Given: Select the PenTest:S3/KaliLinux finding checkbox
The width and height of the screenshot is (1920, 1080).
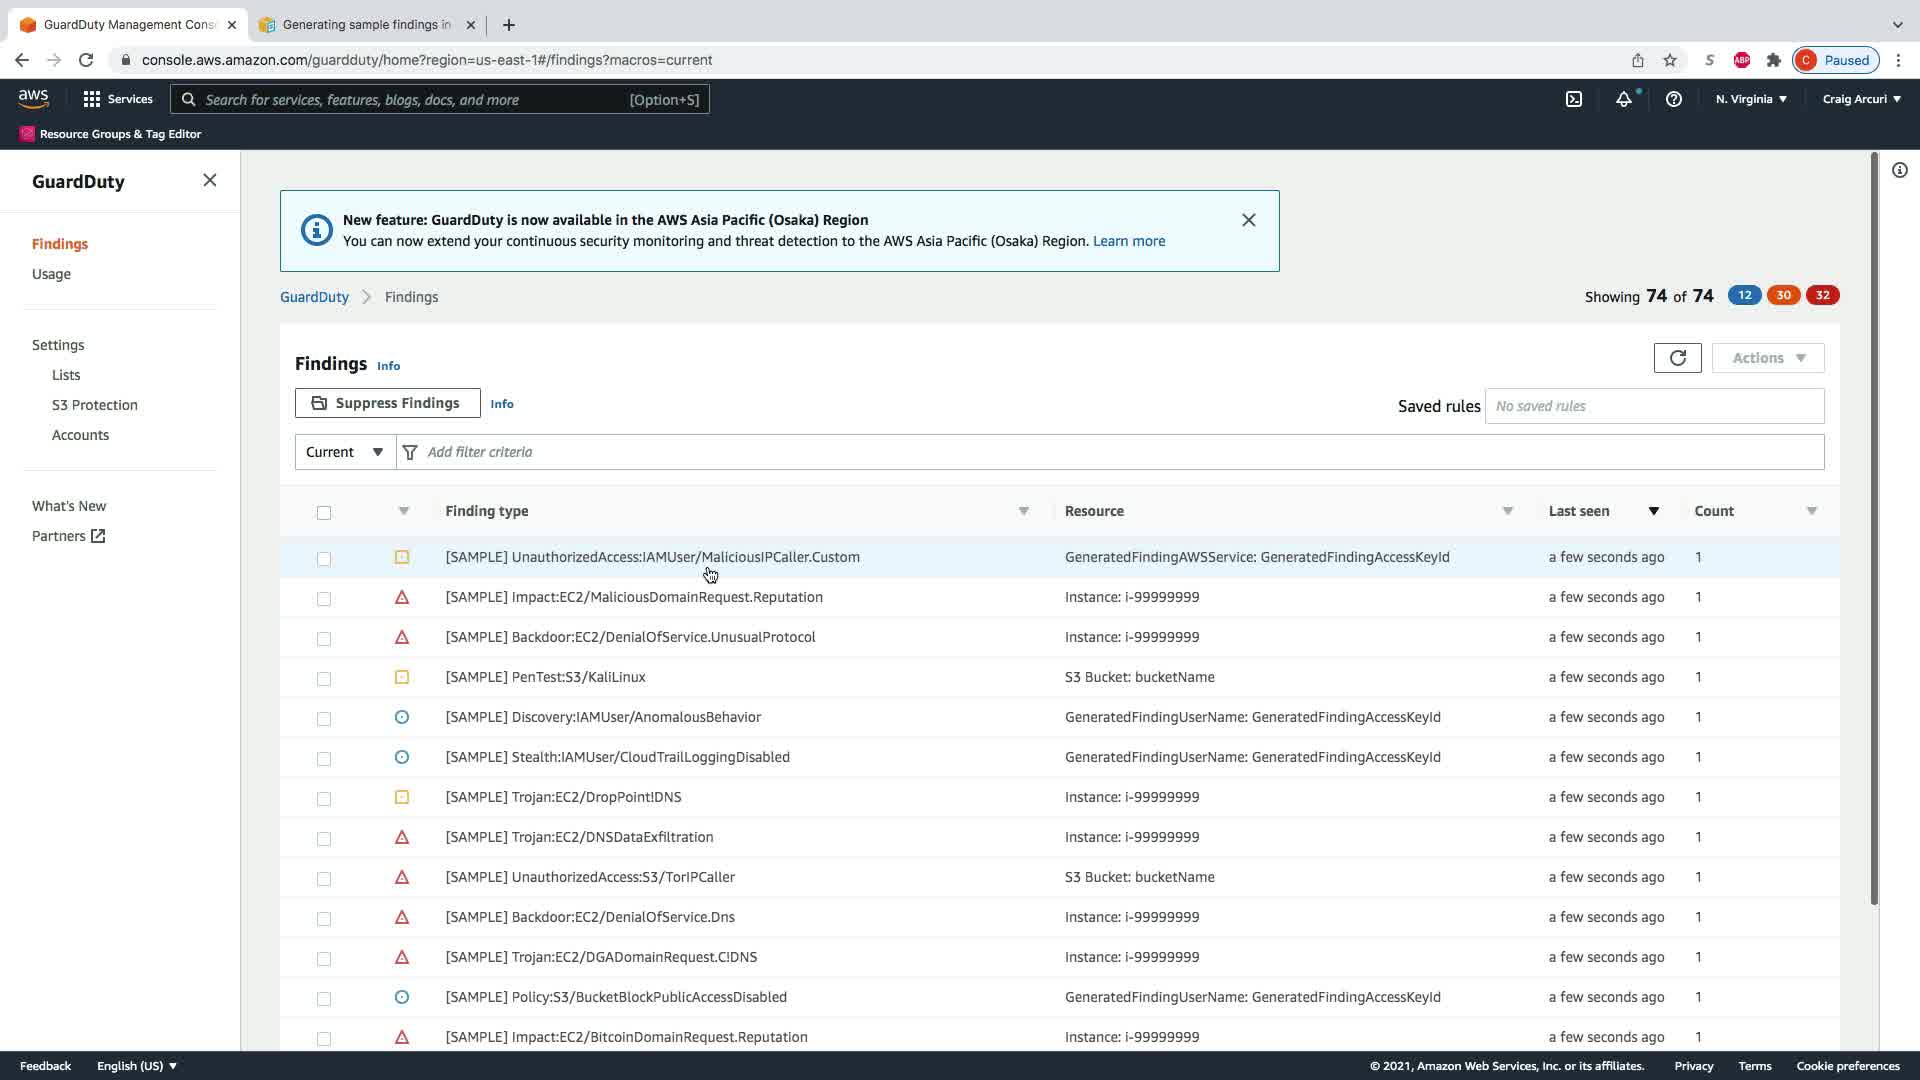Looking at the screenshot, I should coord(323,679).
